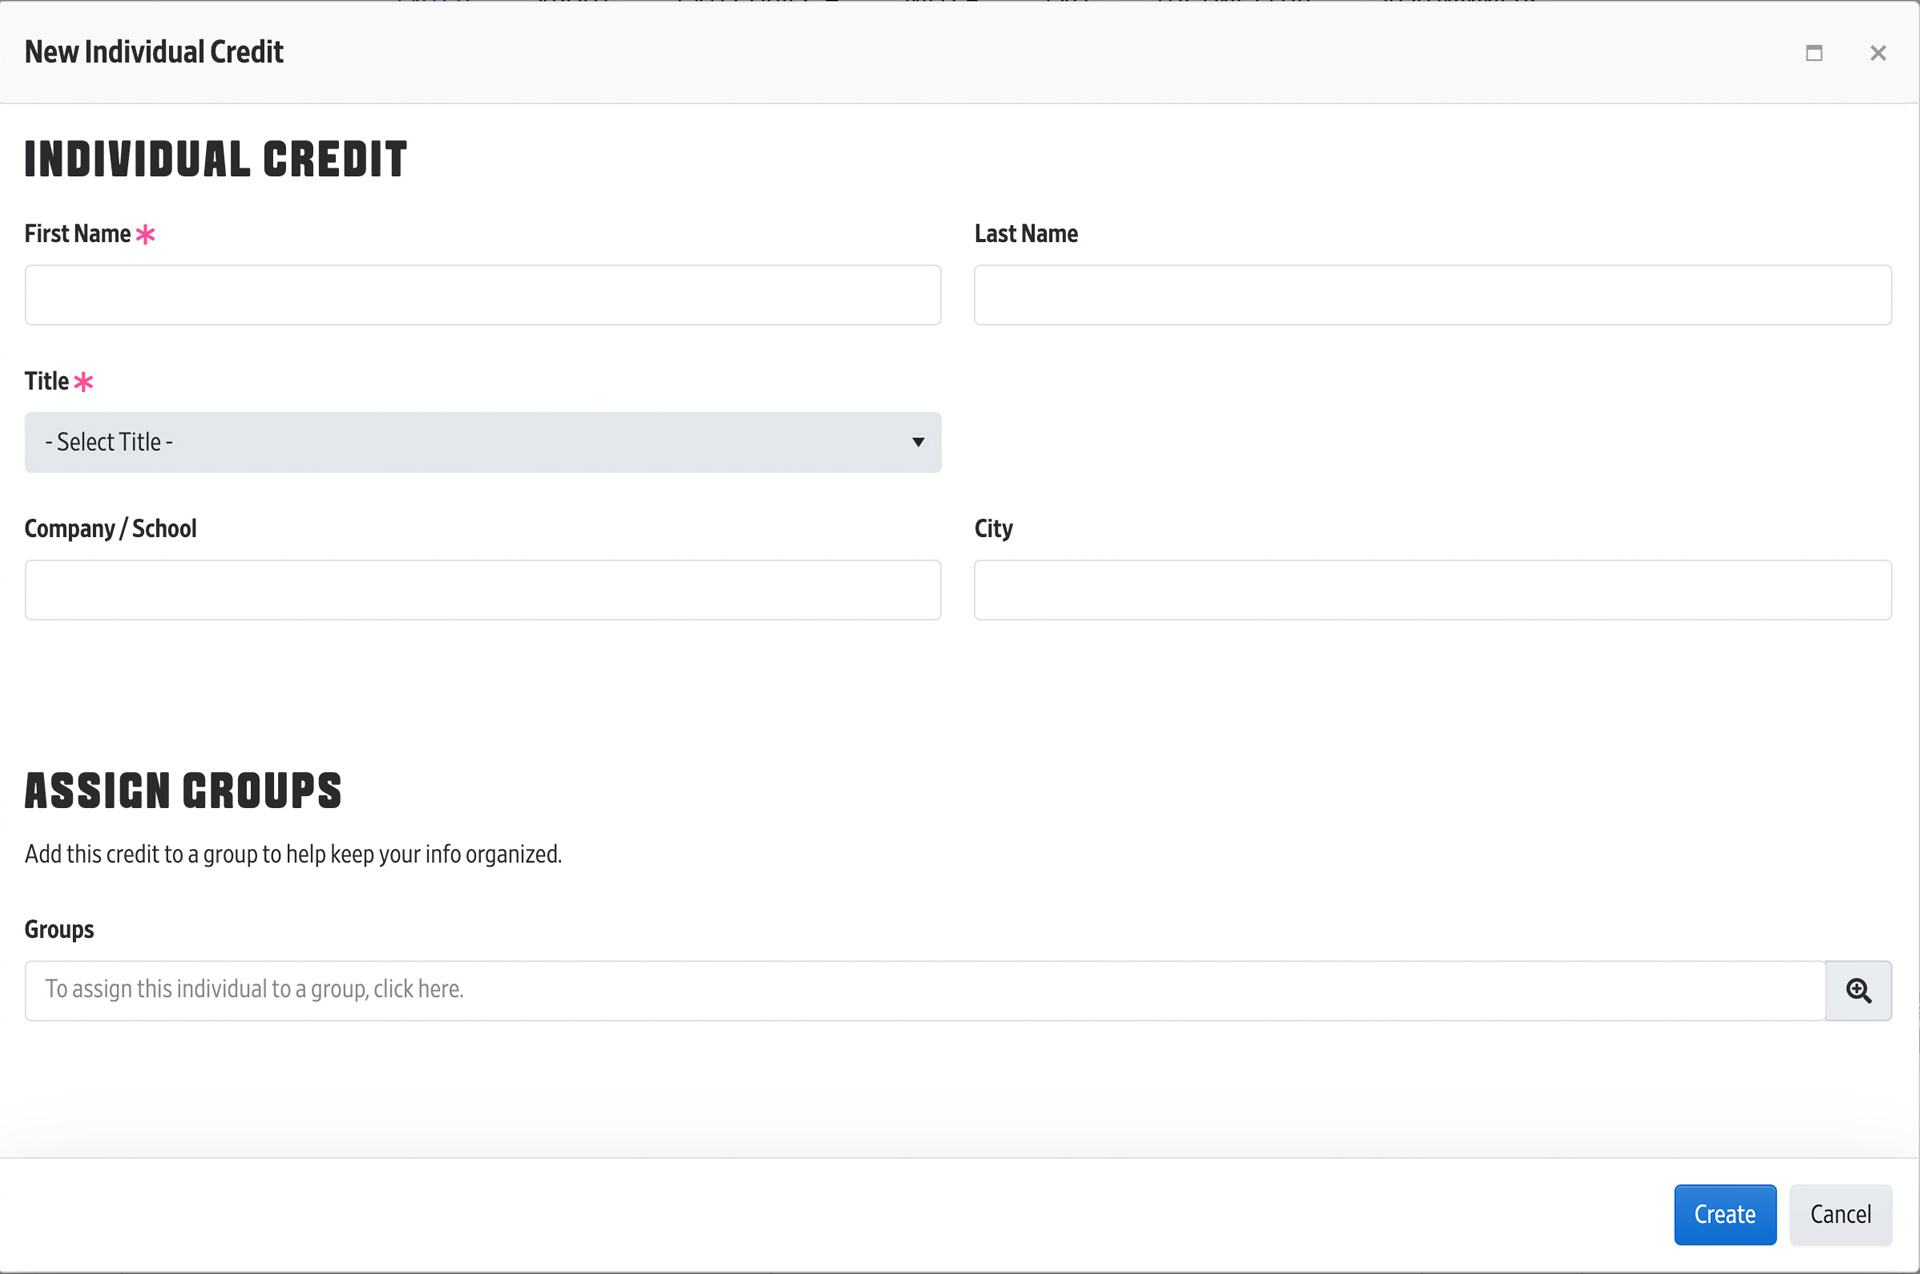Click into the Last Name field
The height and width of the screenshot is (1274, 1920).
coord(1432,295)
